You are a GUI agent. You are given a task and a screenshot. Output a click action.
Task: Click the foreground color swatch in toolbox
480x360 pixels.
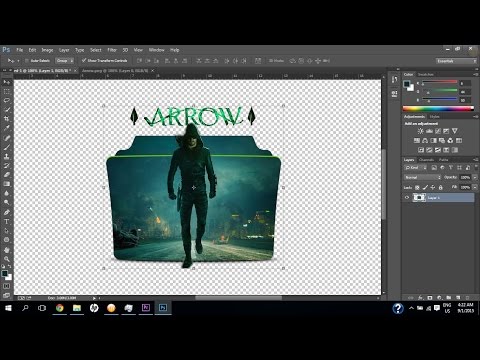click(5, 274)
